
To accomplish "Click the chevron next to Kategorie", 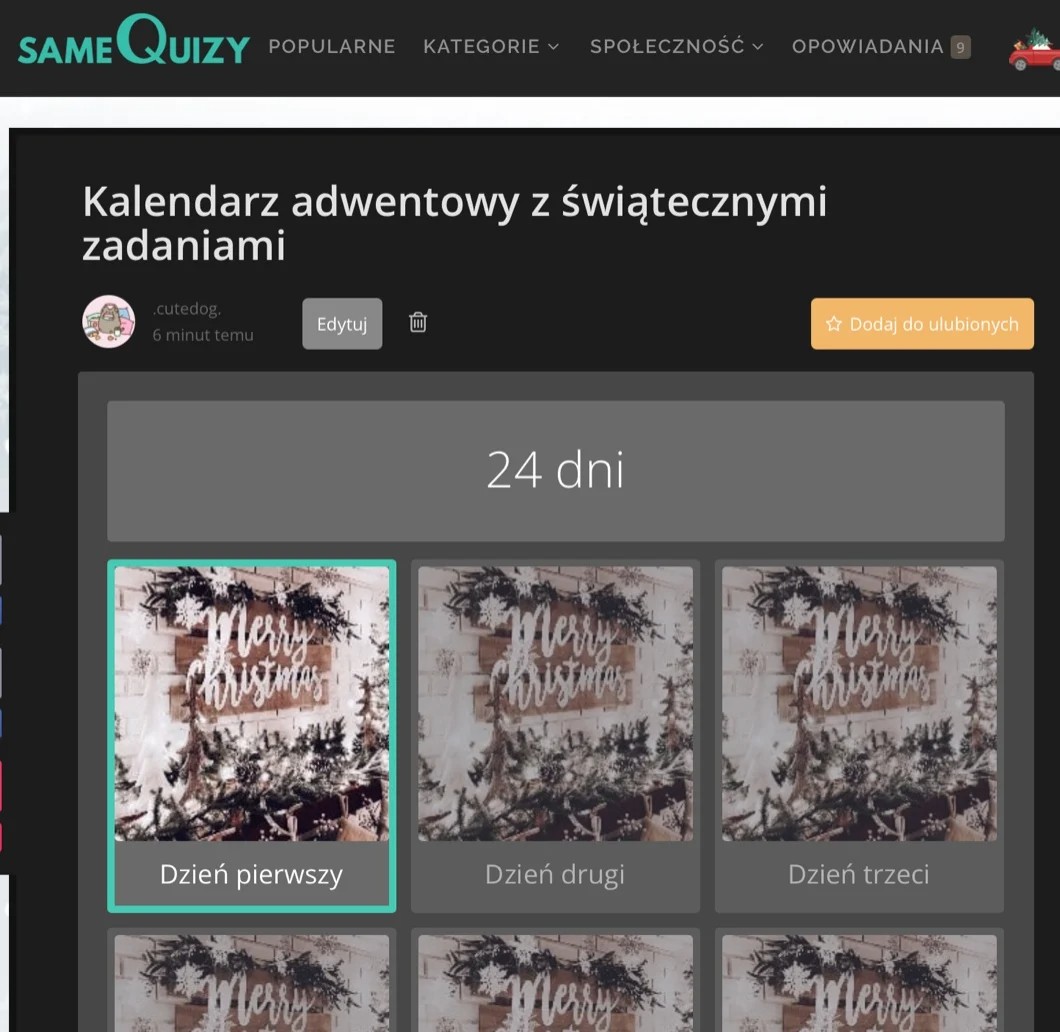I will [554, 47].
